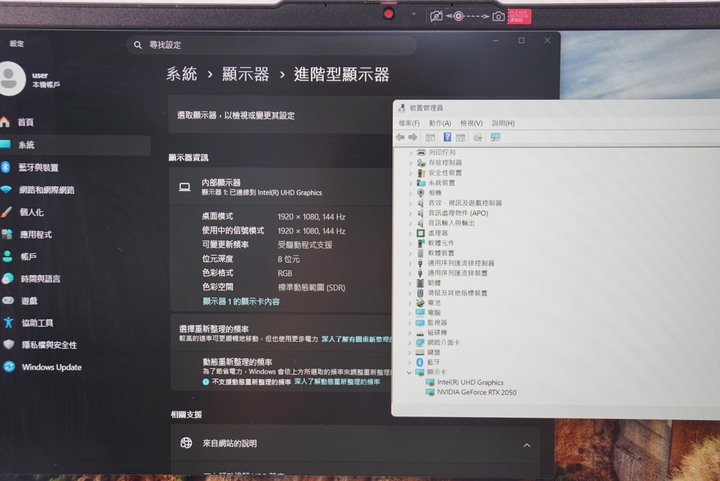The image size is (720, 481).
Task: Open Windows Update settings page
Action: (x=51, y=367)
